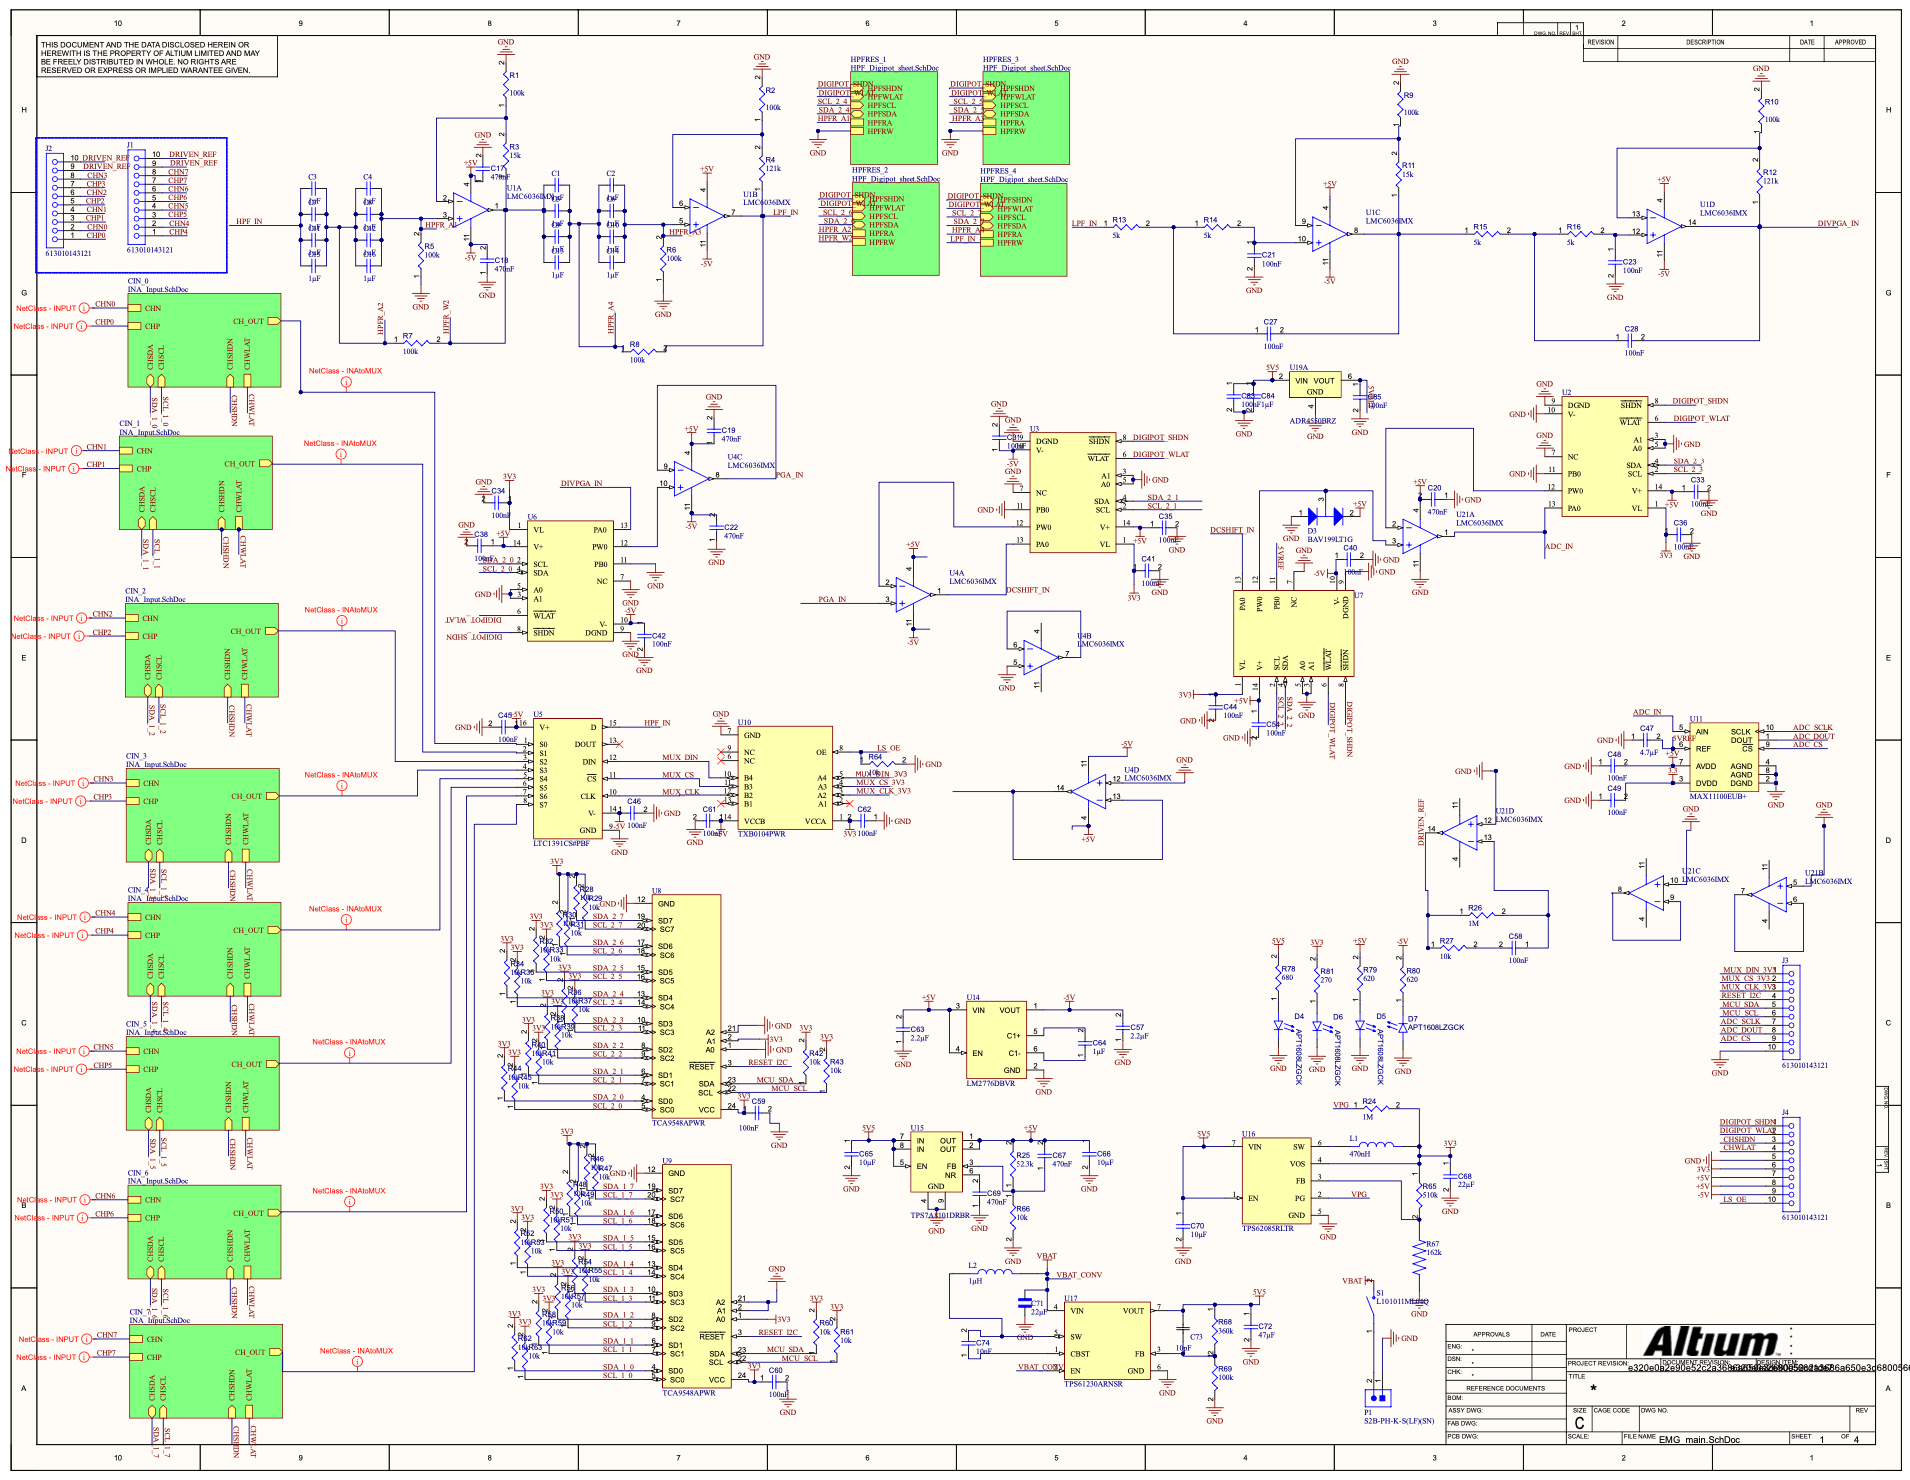This screenshot has width=1910, height=1480.
Task: Click the INAtoMUX NetClass directive on CIN_0 output
Action: [346, 380]
